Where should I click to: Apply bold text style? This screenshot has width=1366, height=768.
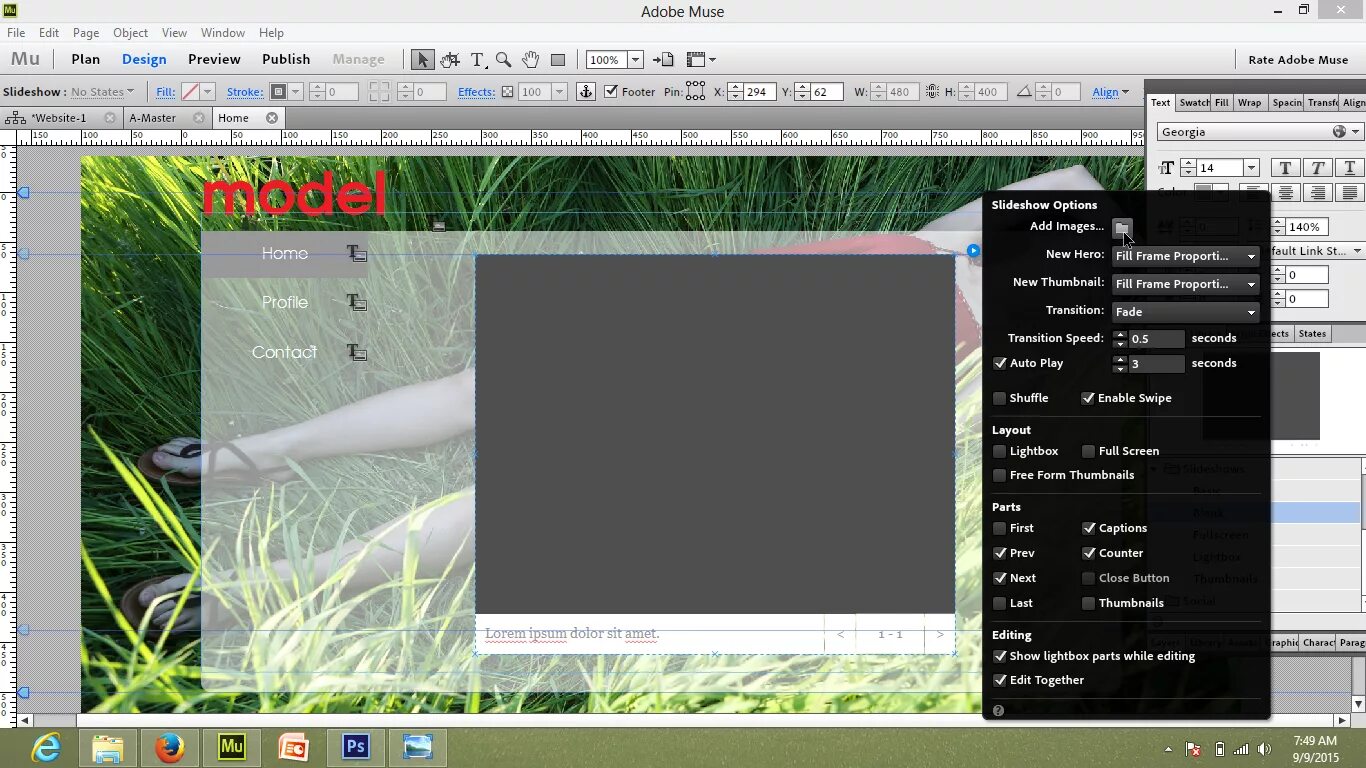[x=1286, y=168]
